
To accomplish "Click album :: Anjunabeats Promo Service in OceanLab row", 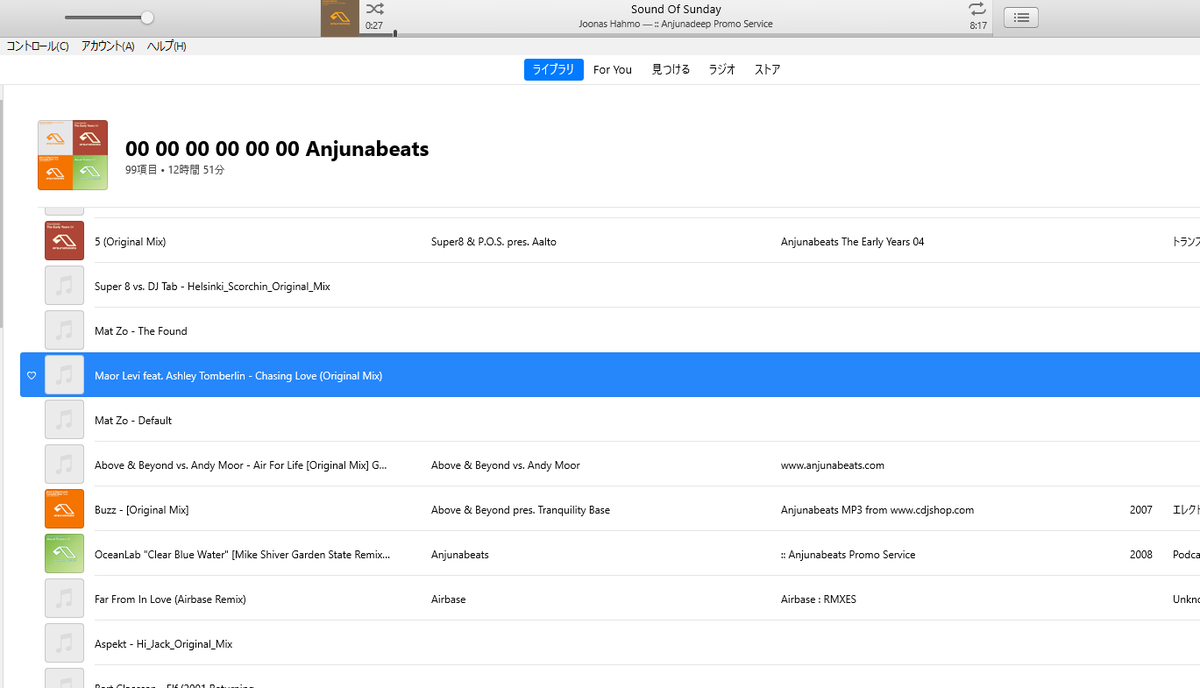I will pos(848,554).
